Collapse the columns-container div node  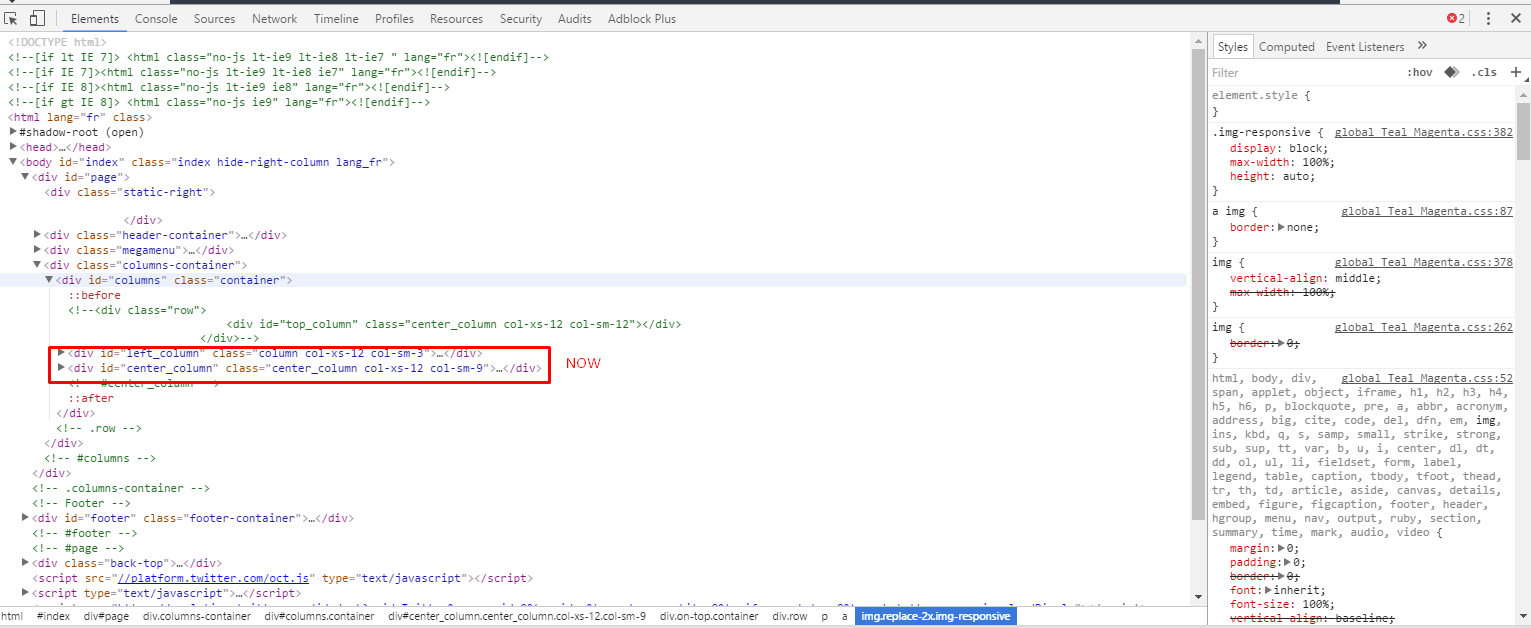pos(37,265)
